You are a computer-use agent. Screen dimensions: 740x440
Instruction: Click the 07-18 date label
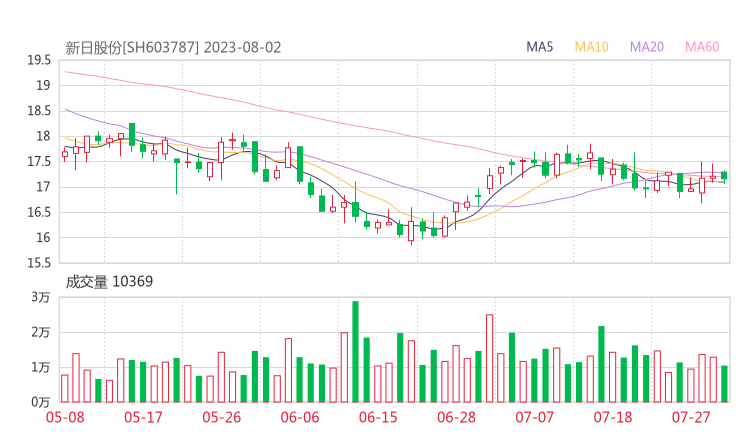point(613,417)
